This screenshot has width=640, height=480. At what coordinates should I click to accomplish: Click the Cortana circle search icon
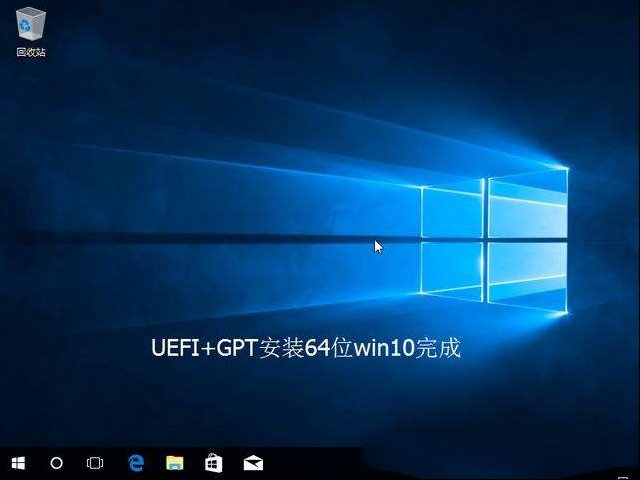pos(56,463)
